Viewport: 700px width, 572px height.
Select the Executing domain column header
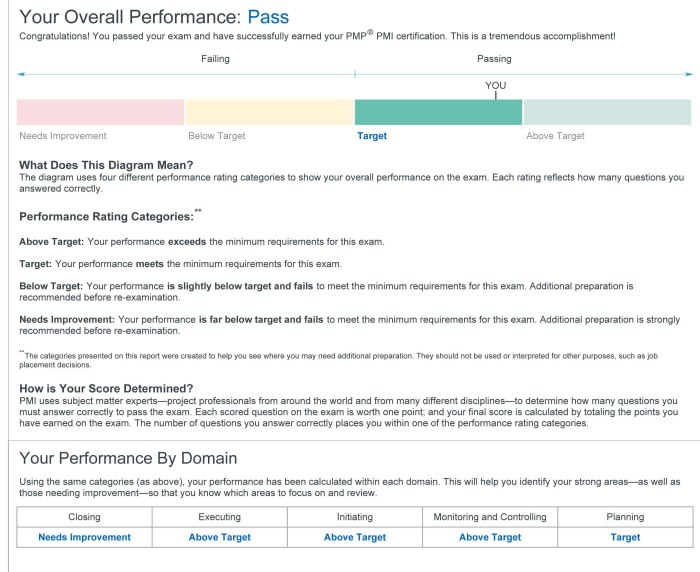[x=219, y=517]
